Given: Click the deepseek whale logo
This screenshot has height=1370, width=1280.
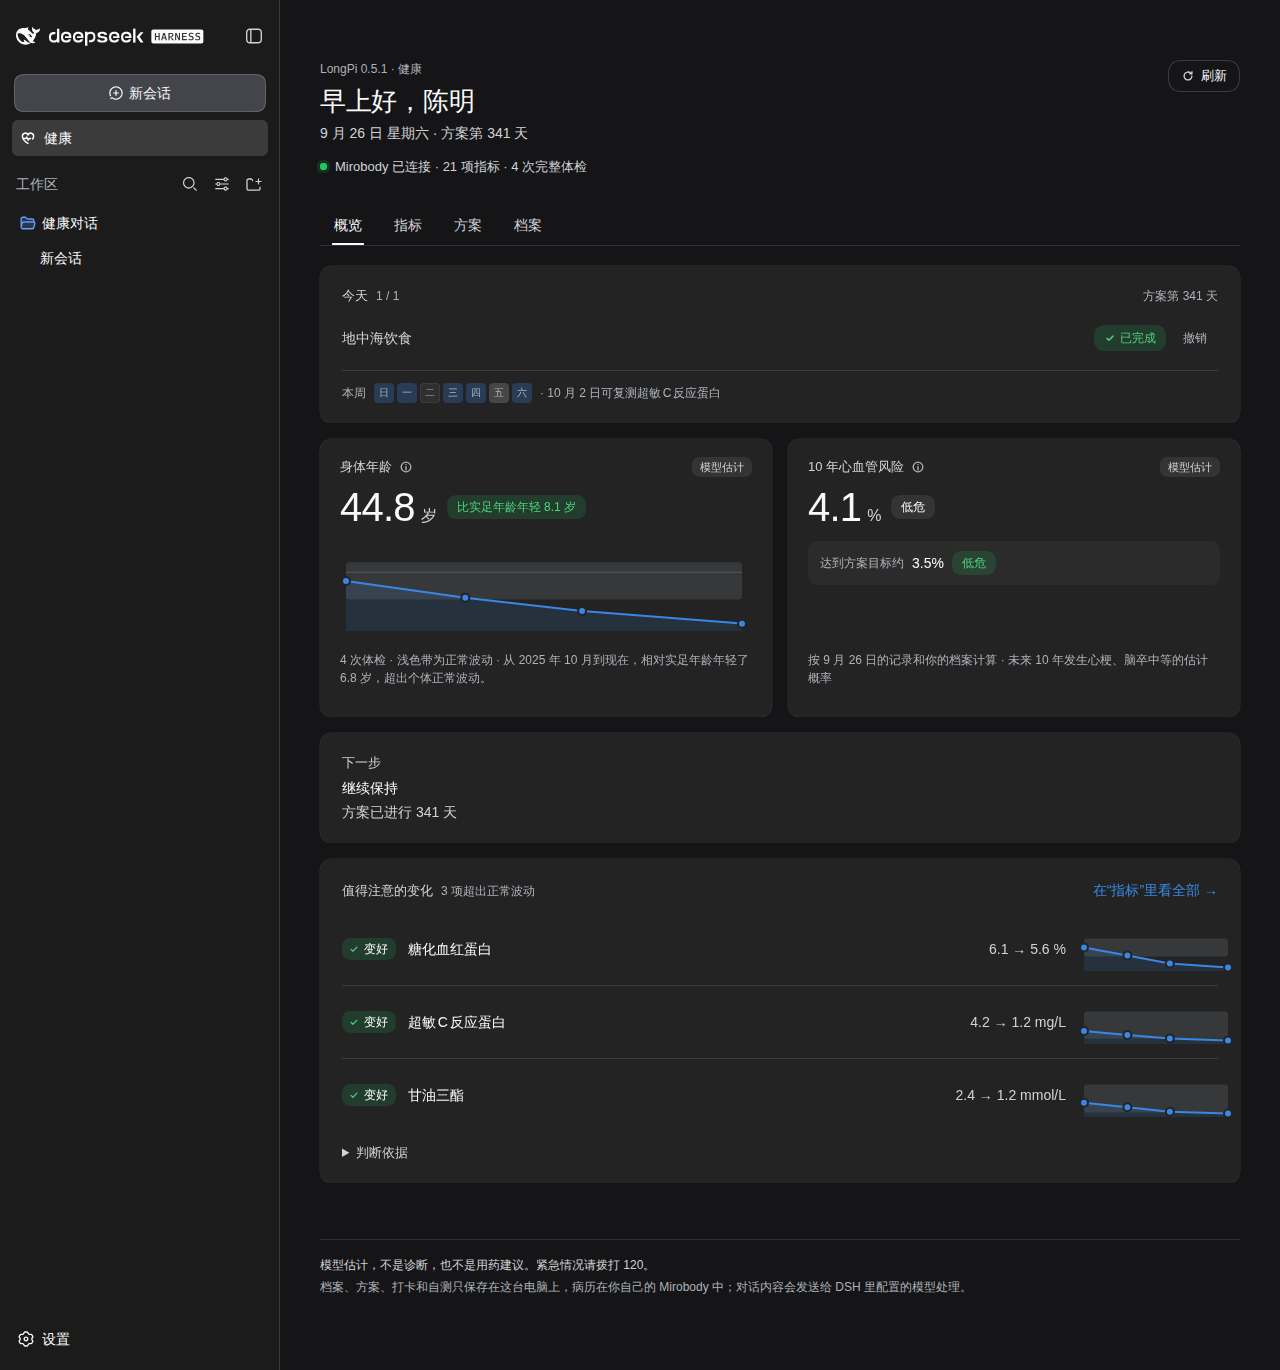Looking at the screenshot, I should (28, 36).
